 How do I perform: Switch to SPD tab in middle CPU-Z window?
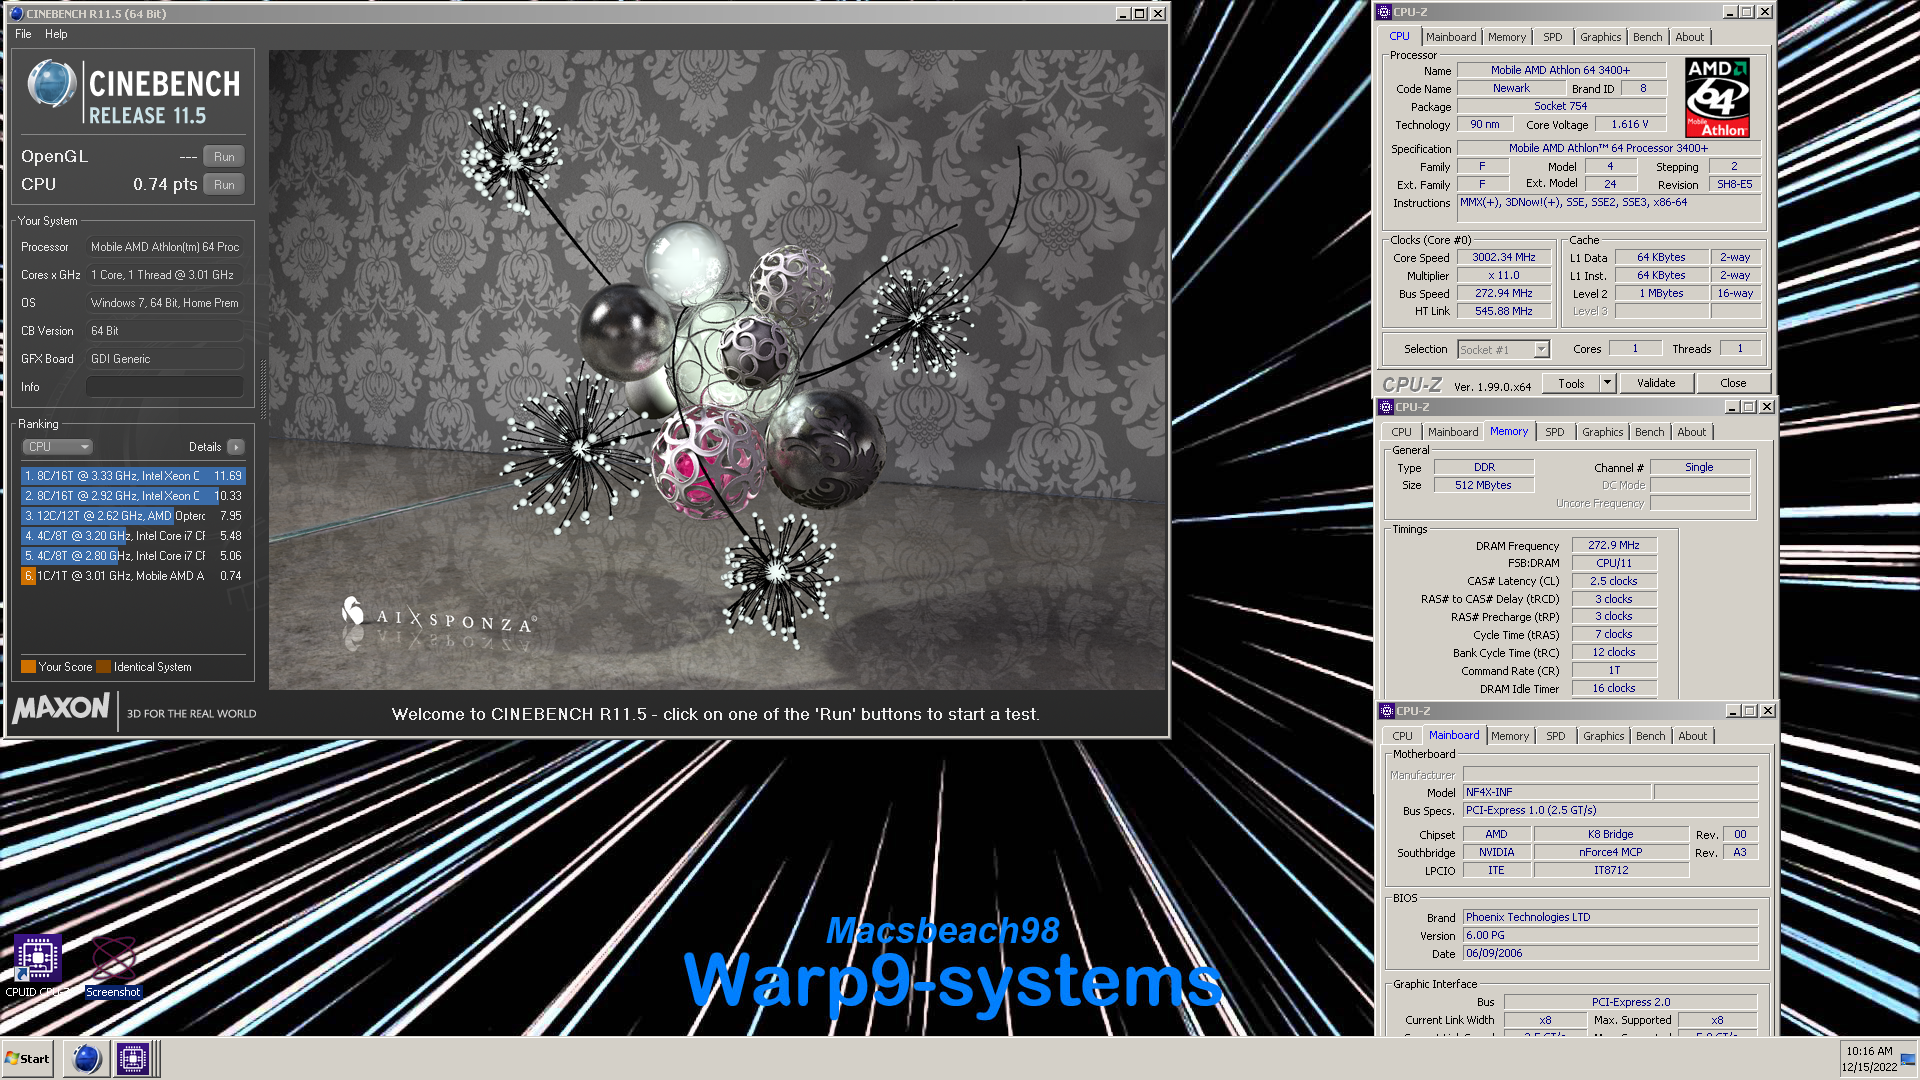pyautogui.click(x=1554, y=432)
